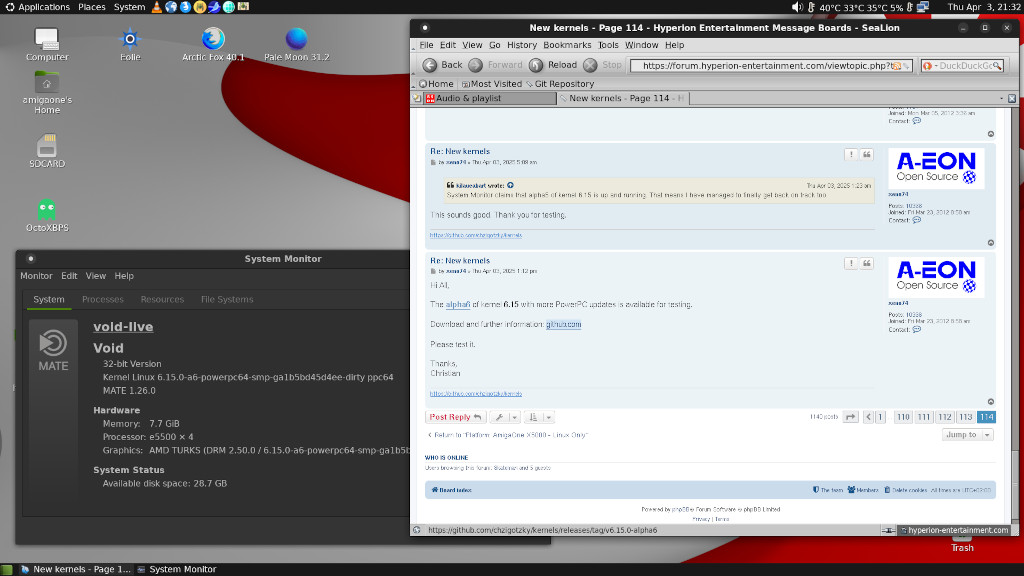Click the Reload icon in SeaLion toolbar
This screenshot has width=1024, height=576.
pyautogui.click(x=536, y=65)
